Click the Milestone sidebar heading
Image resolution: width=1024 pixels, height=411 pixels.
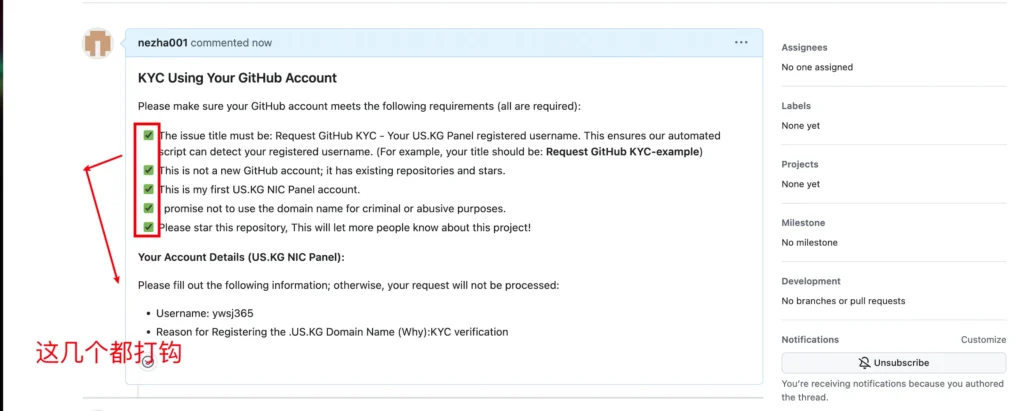[x=803, y=223]
